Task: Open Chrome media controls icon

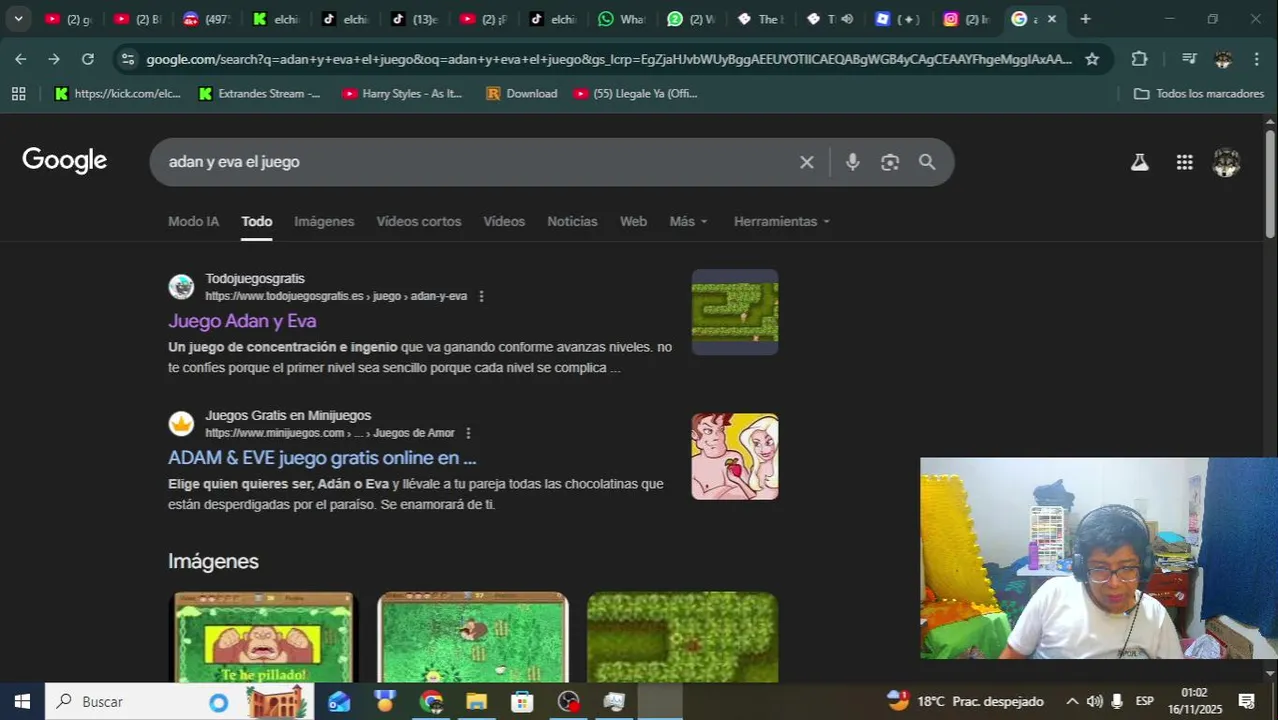Action: (x=1189, y=59)
